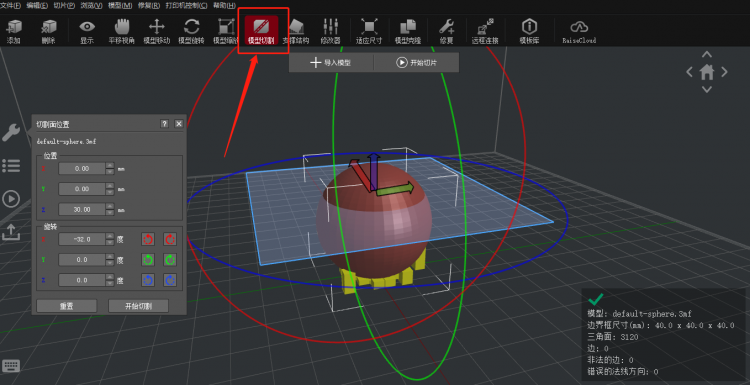Activate the 平移视角 hand pan tool
This screenshot has width=750, height=385.
click(x=121, y=31)
